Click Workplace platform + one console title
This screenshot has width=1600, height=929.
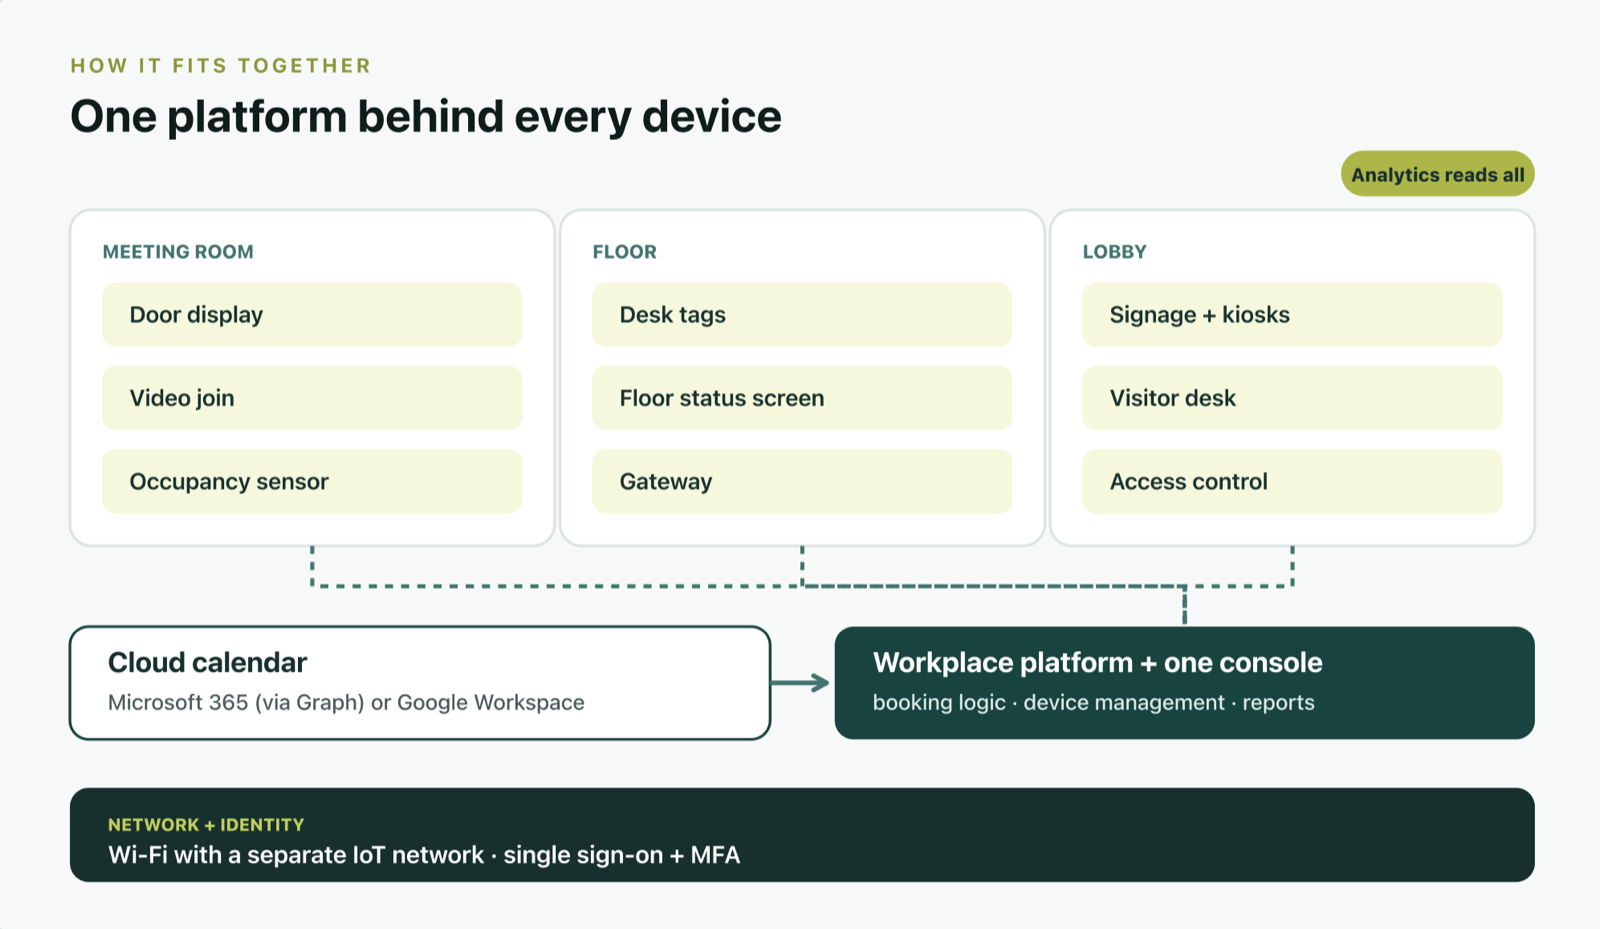[x=1097, y=663]
